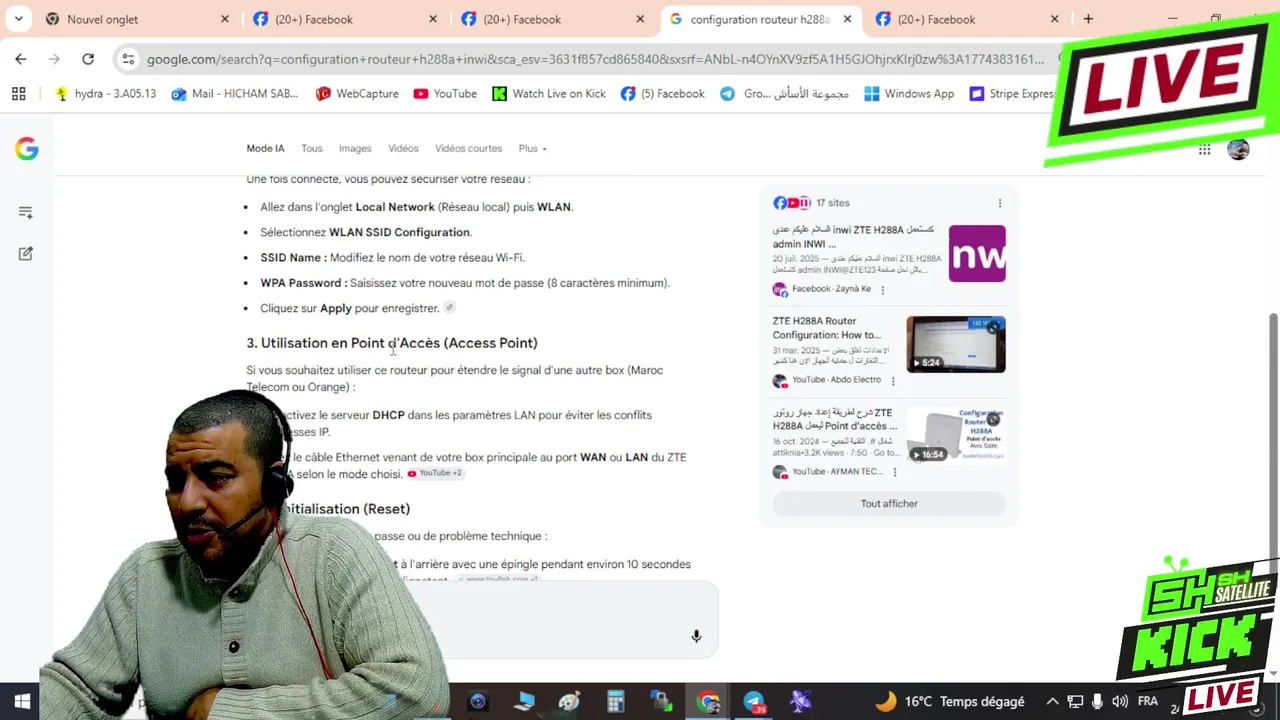1280x720 pixels.
Task: Open site information icon in the address bar
Action: click(x=128, y=59)
